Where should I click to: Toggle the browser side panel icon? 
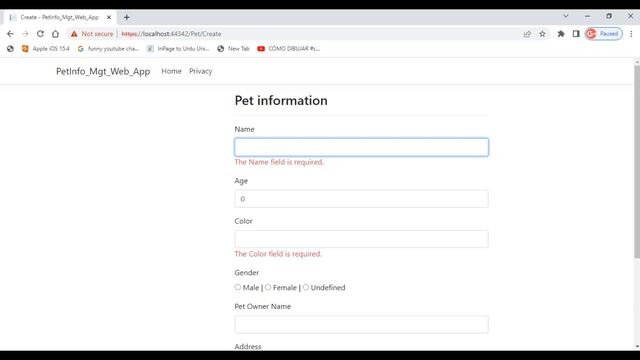(576, 34)
